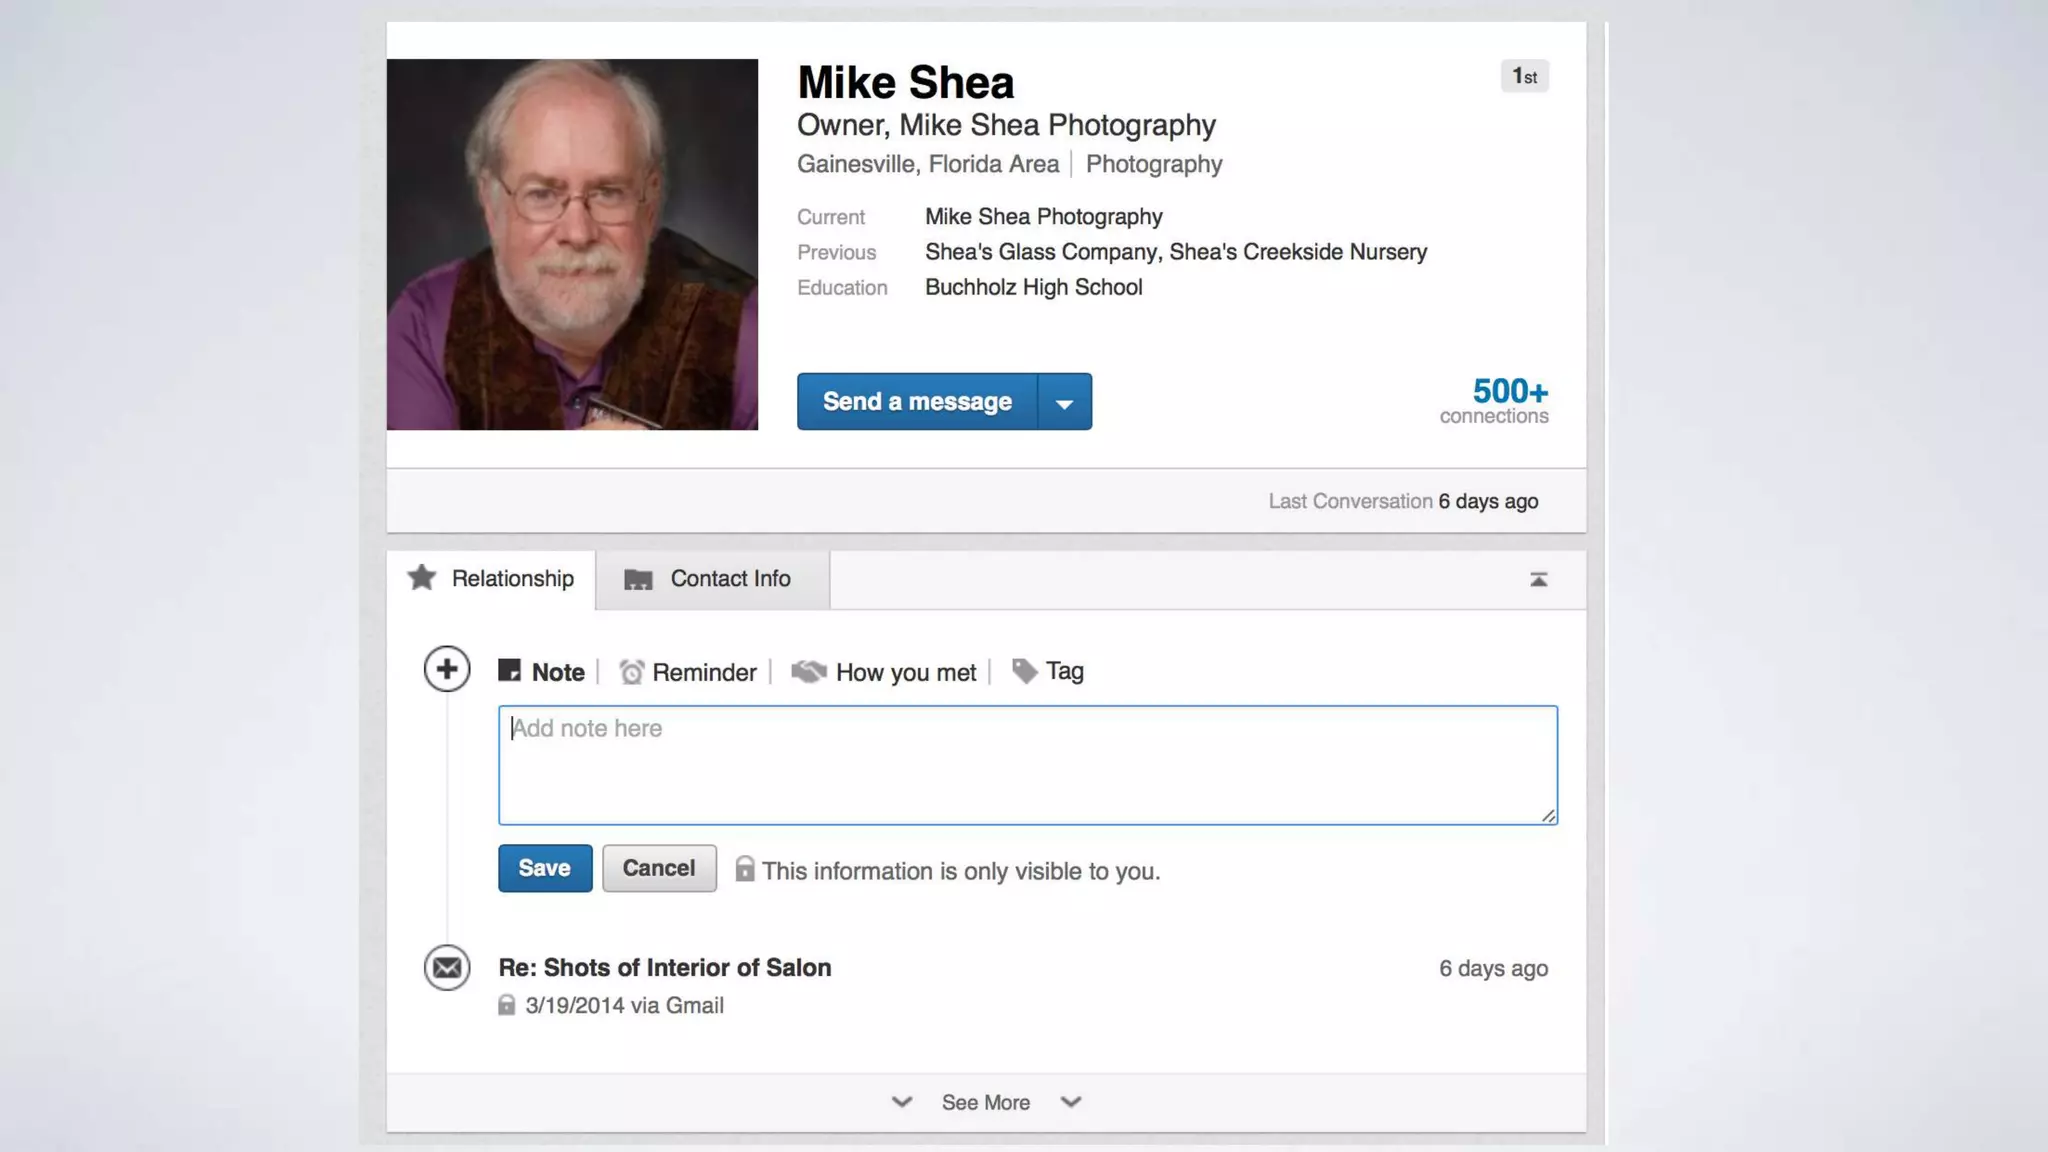Click the envelope icon beside Salon email
The image size is (2048, 1152).
tap(446, 967)
